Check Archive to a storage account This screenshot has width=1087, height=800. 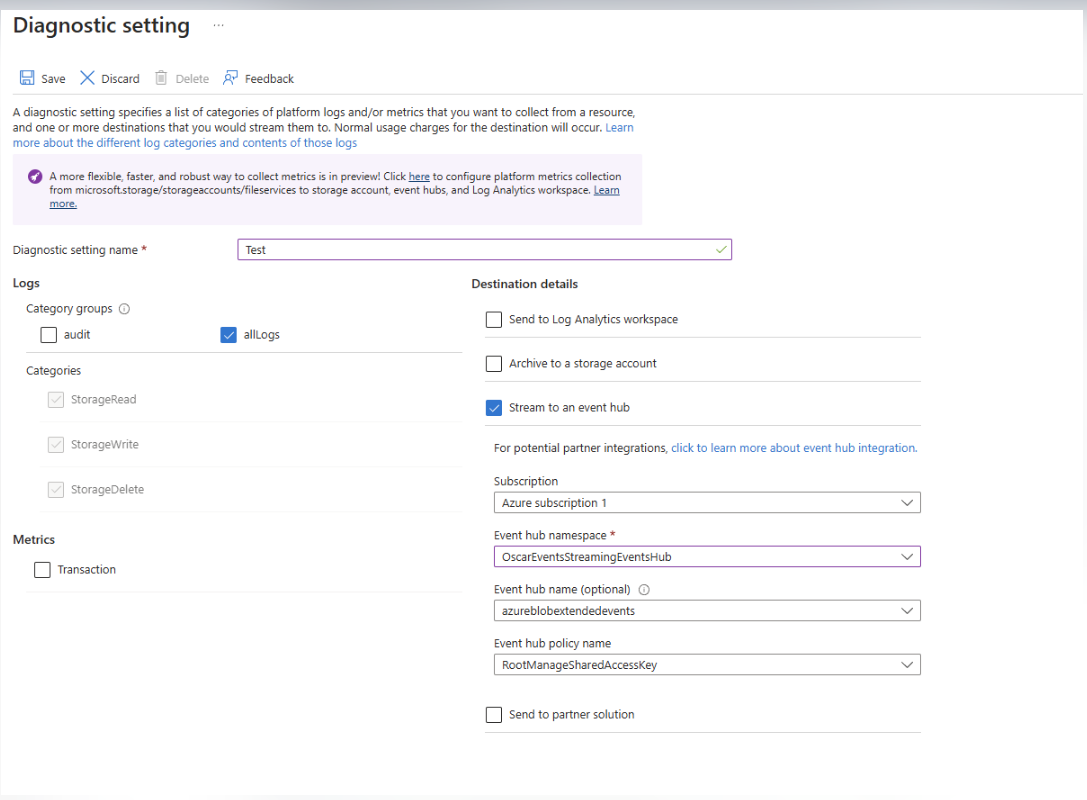(x=494, y=364)
